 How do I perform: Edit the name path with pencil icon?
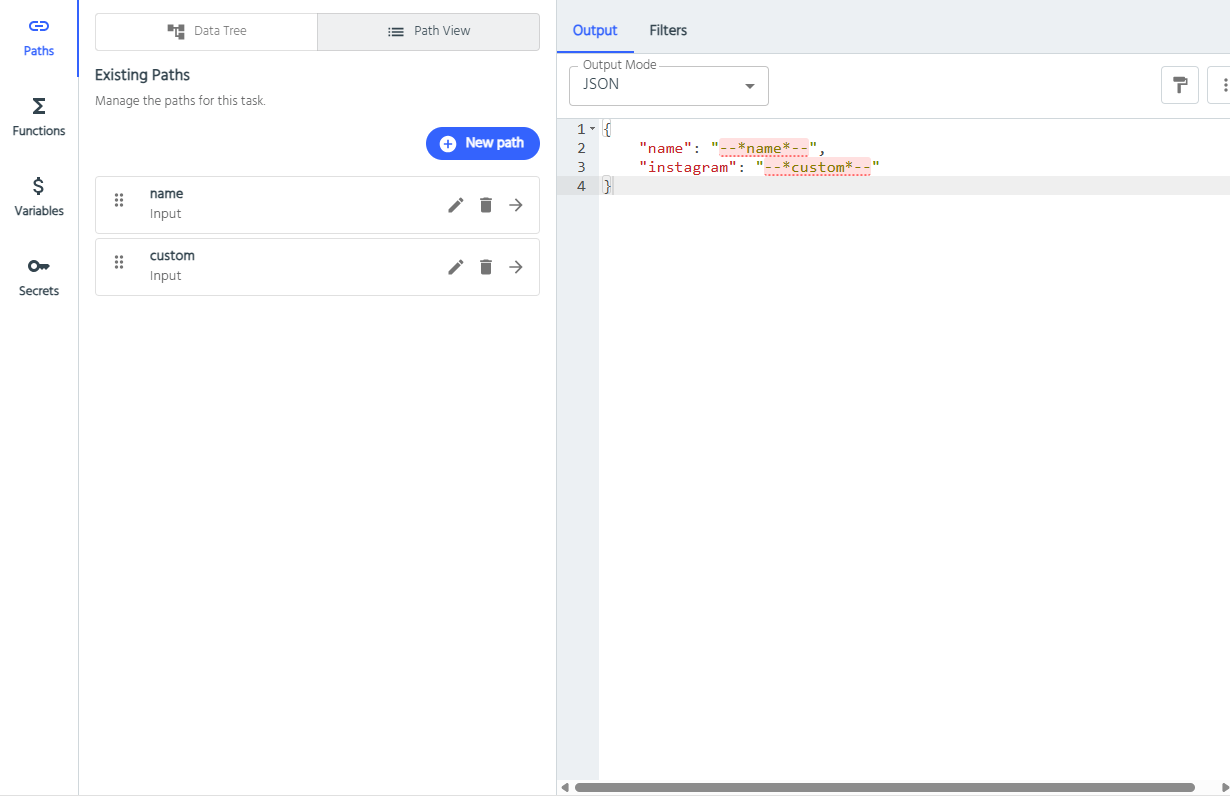coord(456,205)
